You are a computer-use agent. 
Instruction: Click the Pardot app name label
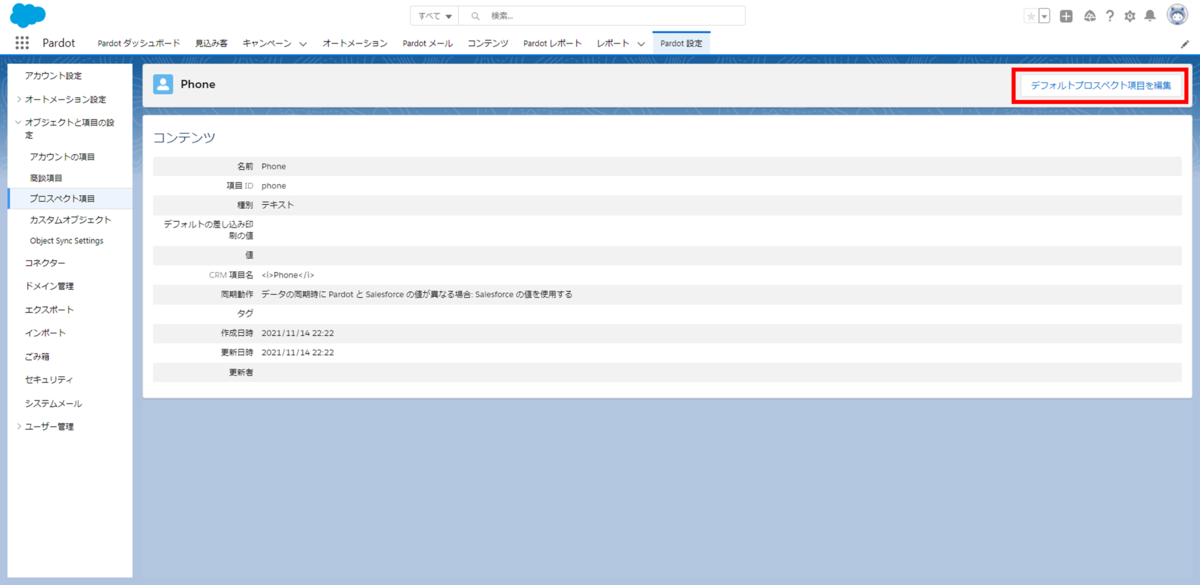tap(58, 44)
